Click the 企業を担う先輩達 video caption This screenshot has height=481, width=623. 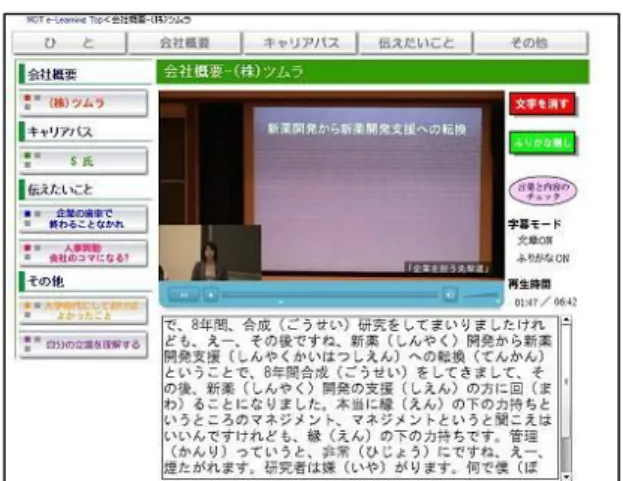click(x=448, y=269)
